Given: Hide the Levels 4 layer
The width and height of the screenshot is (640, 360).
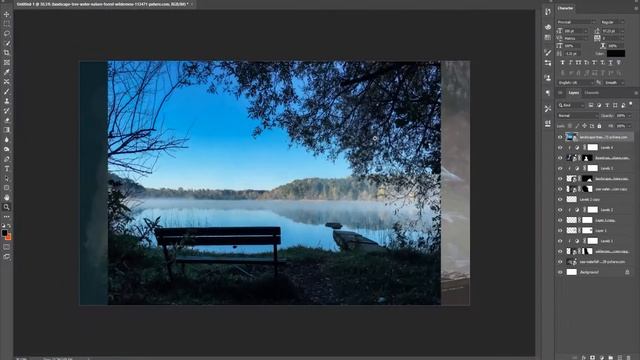Looking at the screenshot, I should point(560,147).
